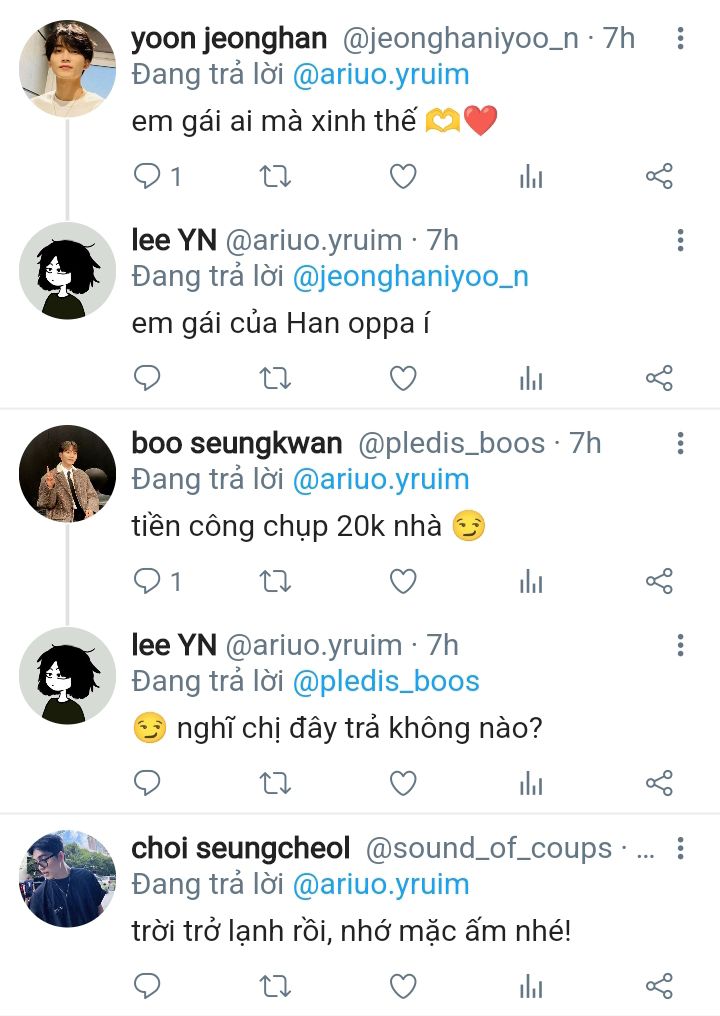This screenshot has height=1016, width=720.
Task: Open yoon jeonghan's profile avatar
Action: (68, 69)
